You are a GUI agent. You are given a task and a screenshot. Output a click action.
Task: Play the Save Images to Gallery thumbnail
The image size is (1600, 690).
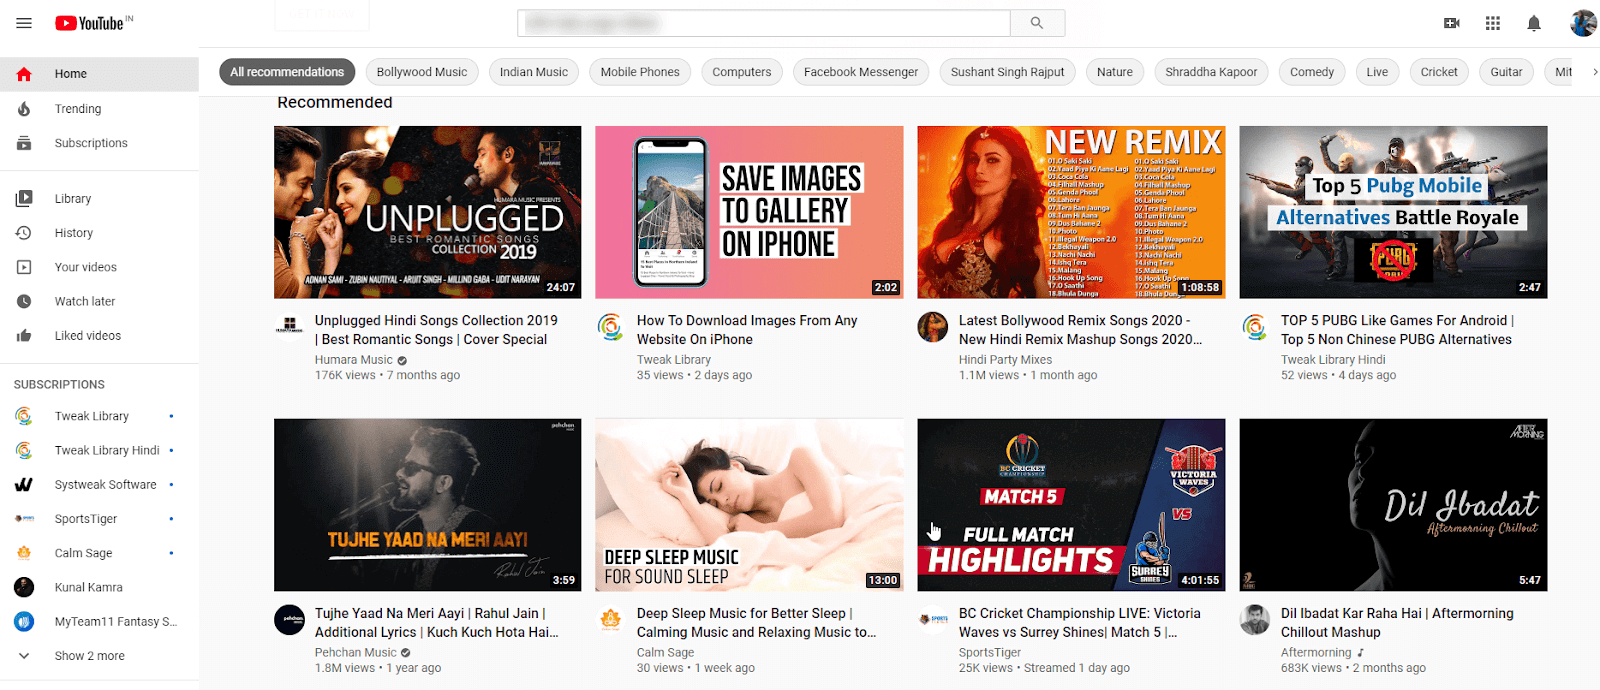coord(749,212)
